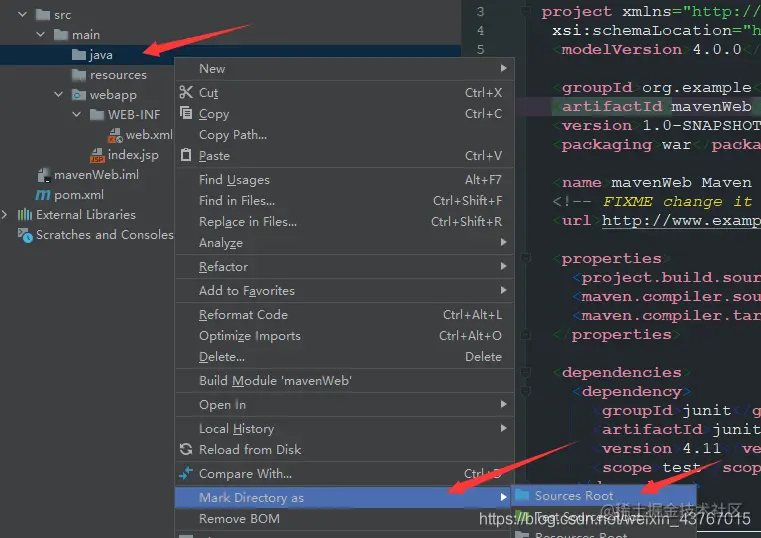Click the web.xml file icon
Image resolution: width=761 pixels, height=538 pixels.
pos(115,135)
